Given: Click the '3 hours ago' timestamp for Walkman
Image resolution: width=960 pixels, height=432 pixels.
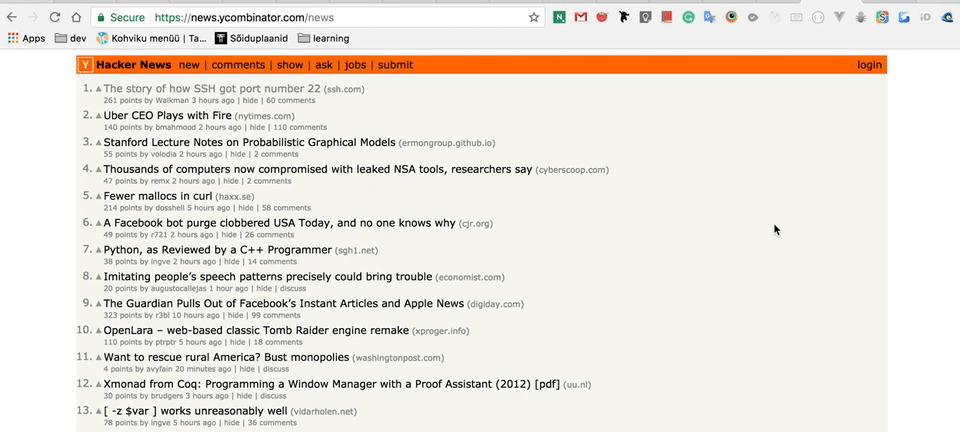Looking at the screenshot, I should coord(212,100).
